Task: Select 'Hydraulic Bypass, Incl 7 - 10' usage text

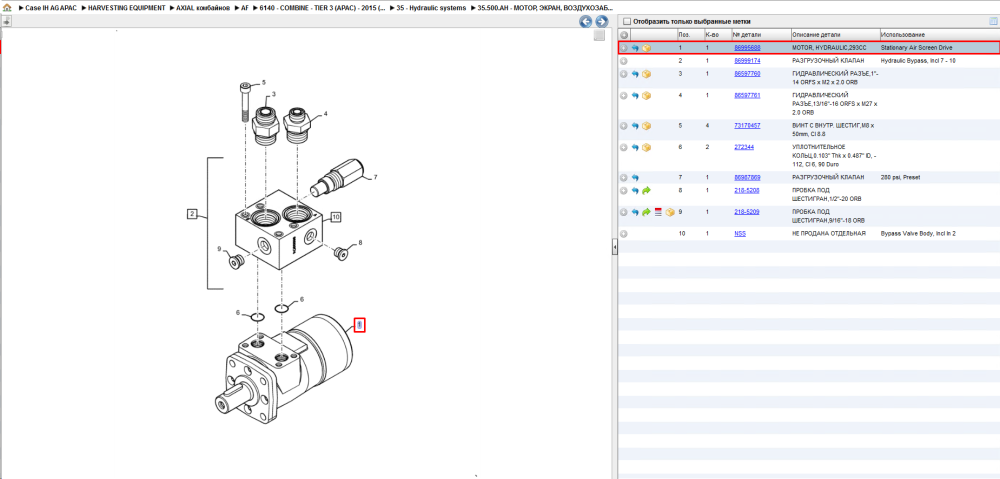Action: (918, 61)
